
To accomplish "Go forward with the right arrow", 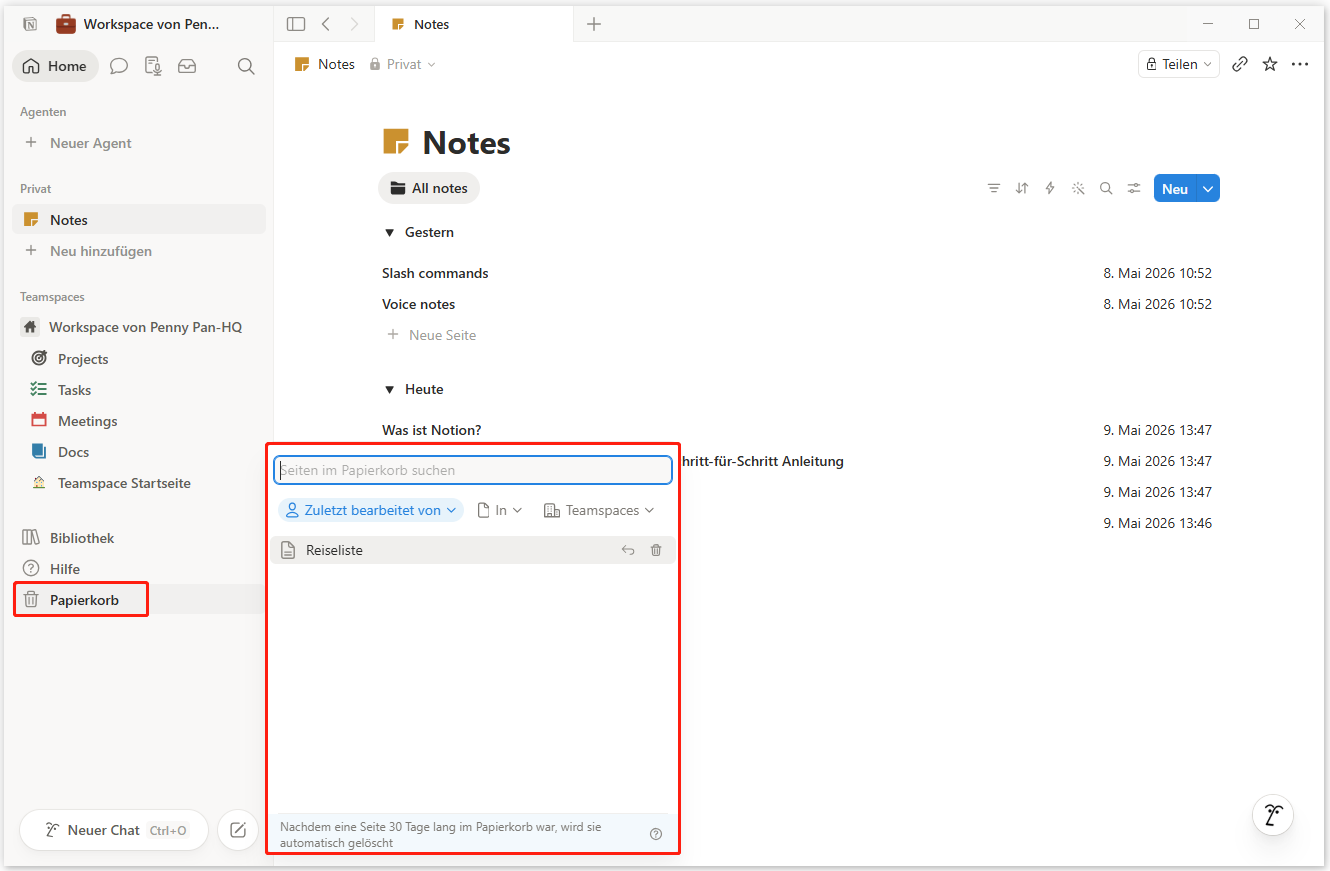I will coord(354,24).
